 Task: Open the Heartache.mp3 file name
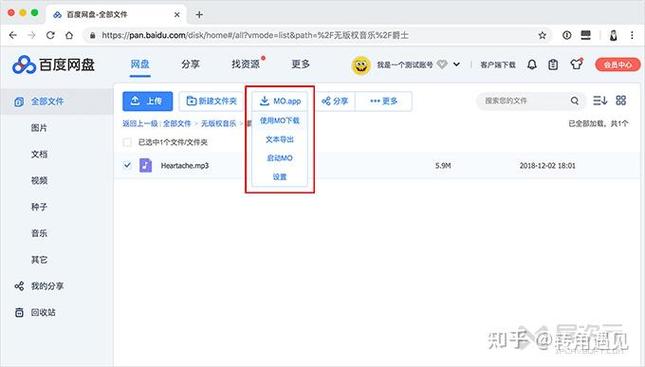185,166
